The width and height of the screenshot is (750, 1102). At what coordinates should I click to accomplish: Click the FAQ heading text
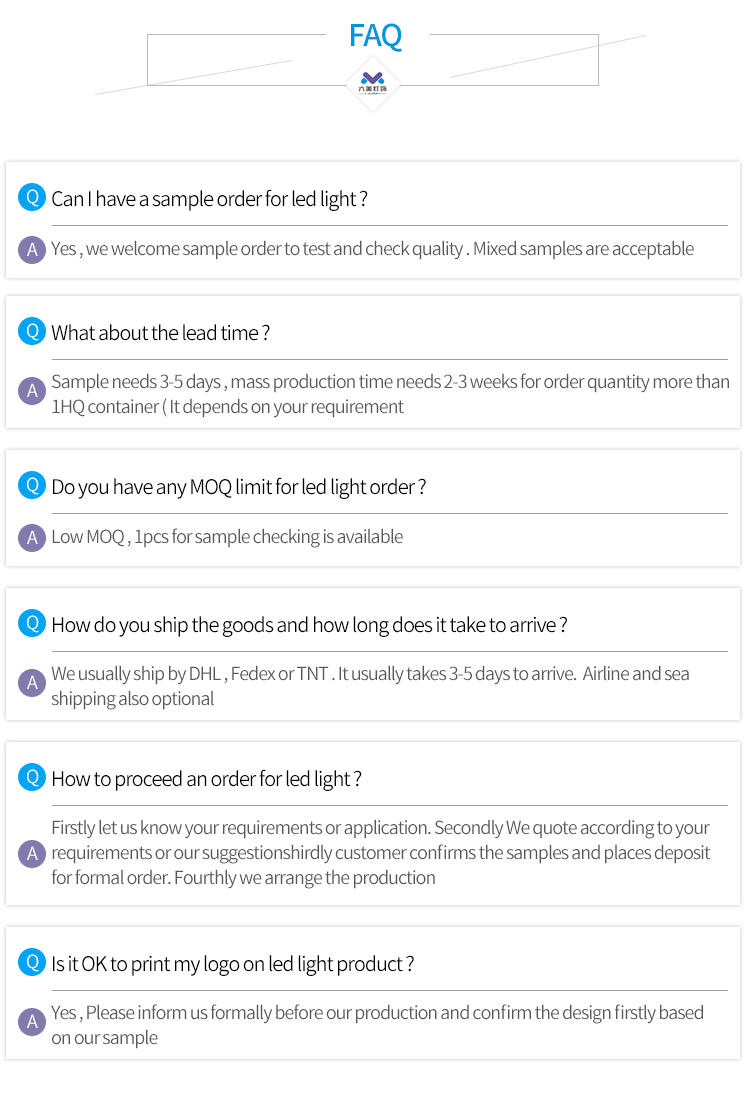(375, 35)
